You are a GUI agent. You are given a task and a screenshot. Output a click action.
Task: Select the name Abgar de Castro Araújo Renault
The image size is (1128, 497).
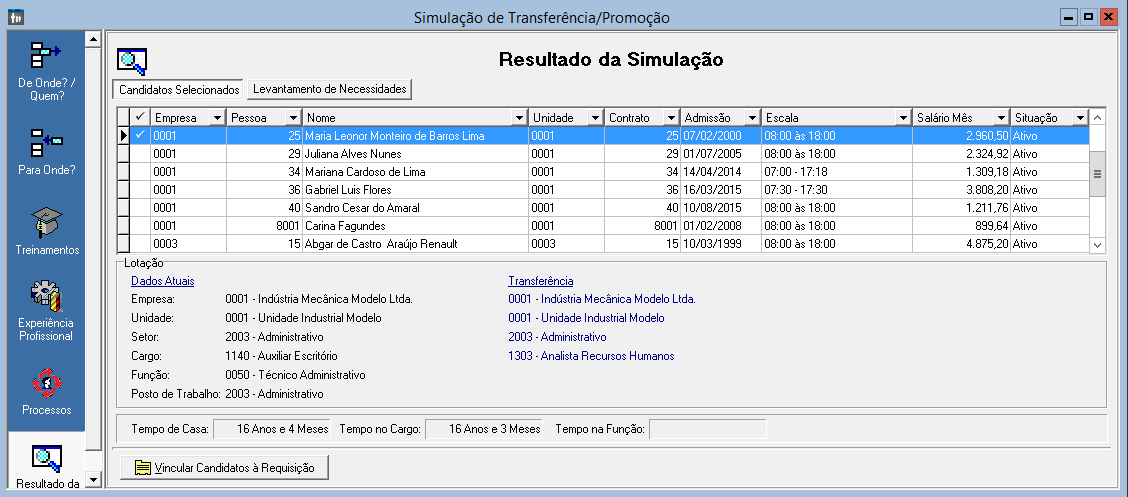tap(381, 244)
